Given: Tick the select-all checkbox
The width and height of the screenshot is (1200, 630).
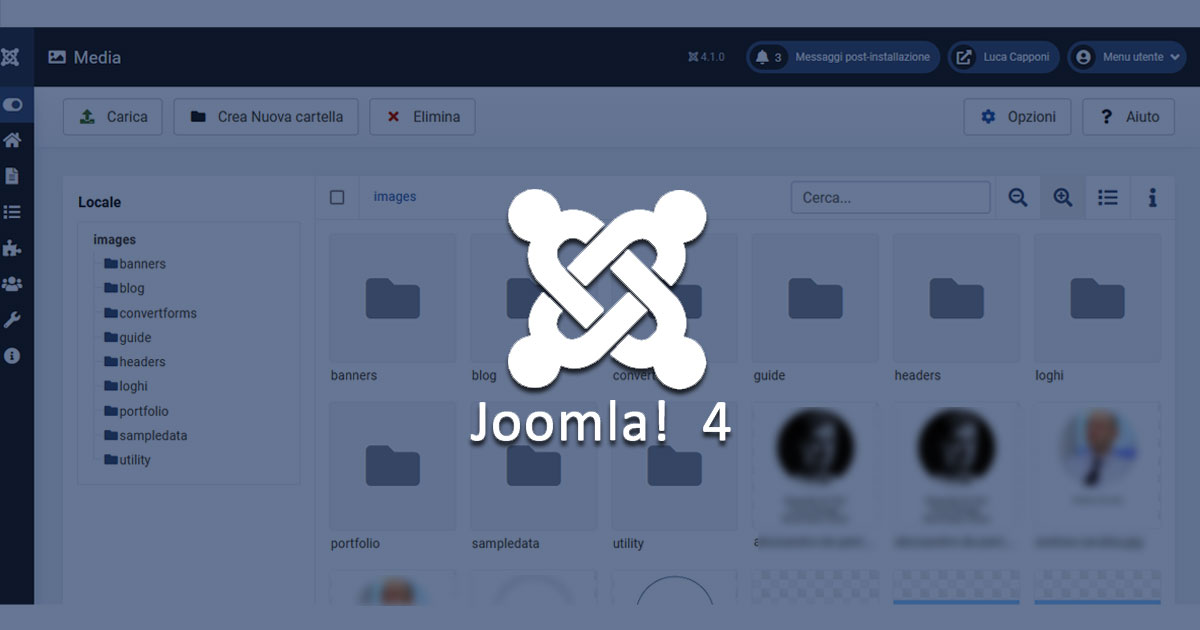Looking at the screenshot, I should coord(337,197).
